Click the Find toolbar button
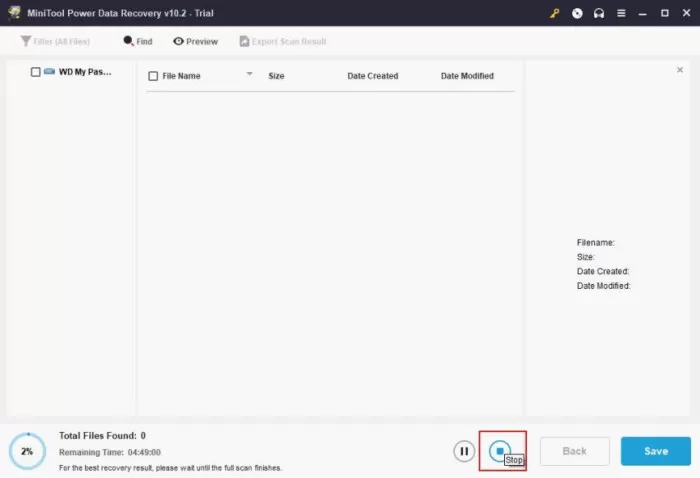Viewport: 700px width, 478px height. pos(138,41)
